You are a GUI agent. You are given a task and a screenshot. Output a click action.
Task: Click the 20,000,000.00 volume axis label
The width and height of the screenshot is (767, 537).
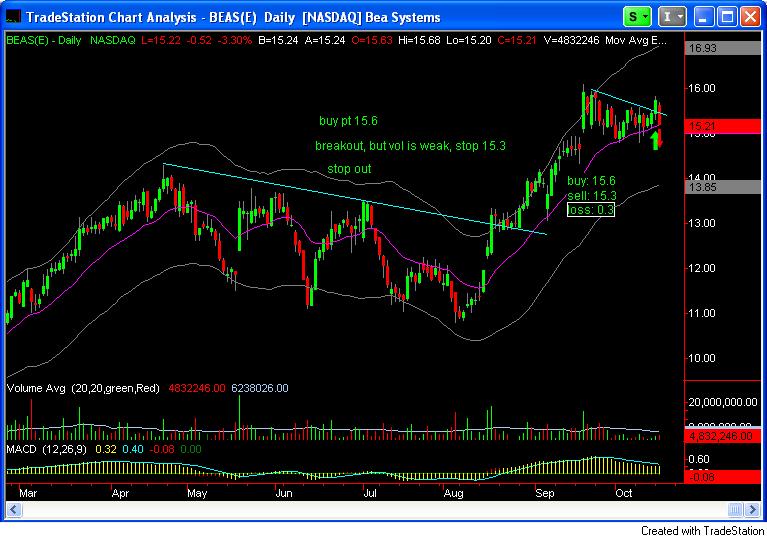(x=723, y=402)
